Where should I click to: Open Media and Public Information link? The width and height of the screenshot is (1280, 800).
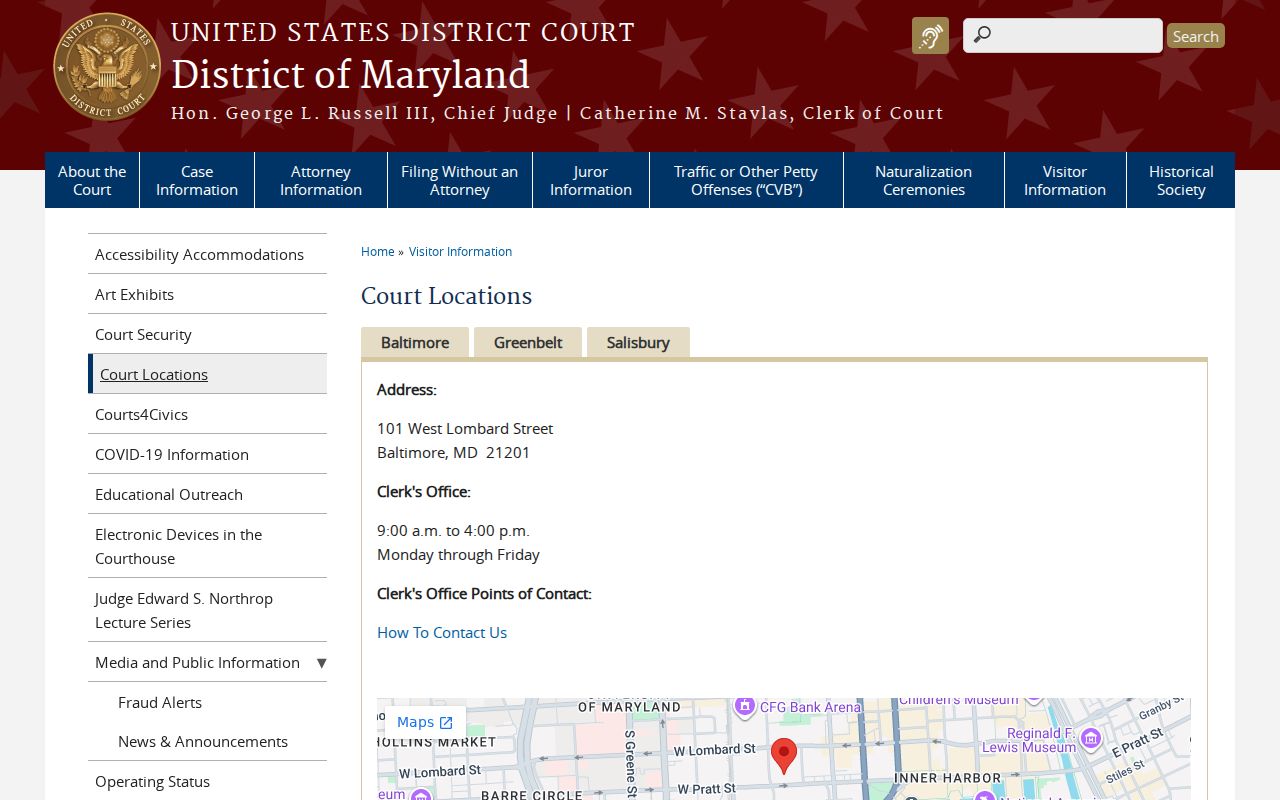[197, 662]
